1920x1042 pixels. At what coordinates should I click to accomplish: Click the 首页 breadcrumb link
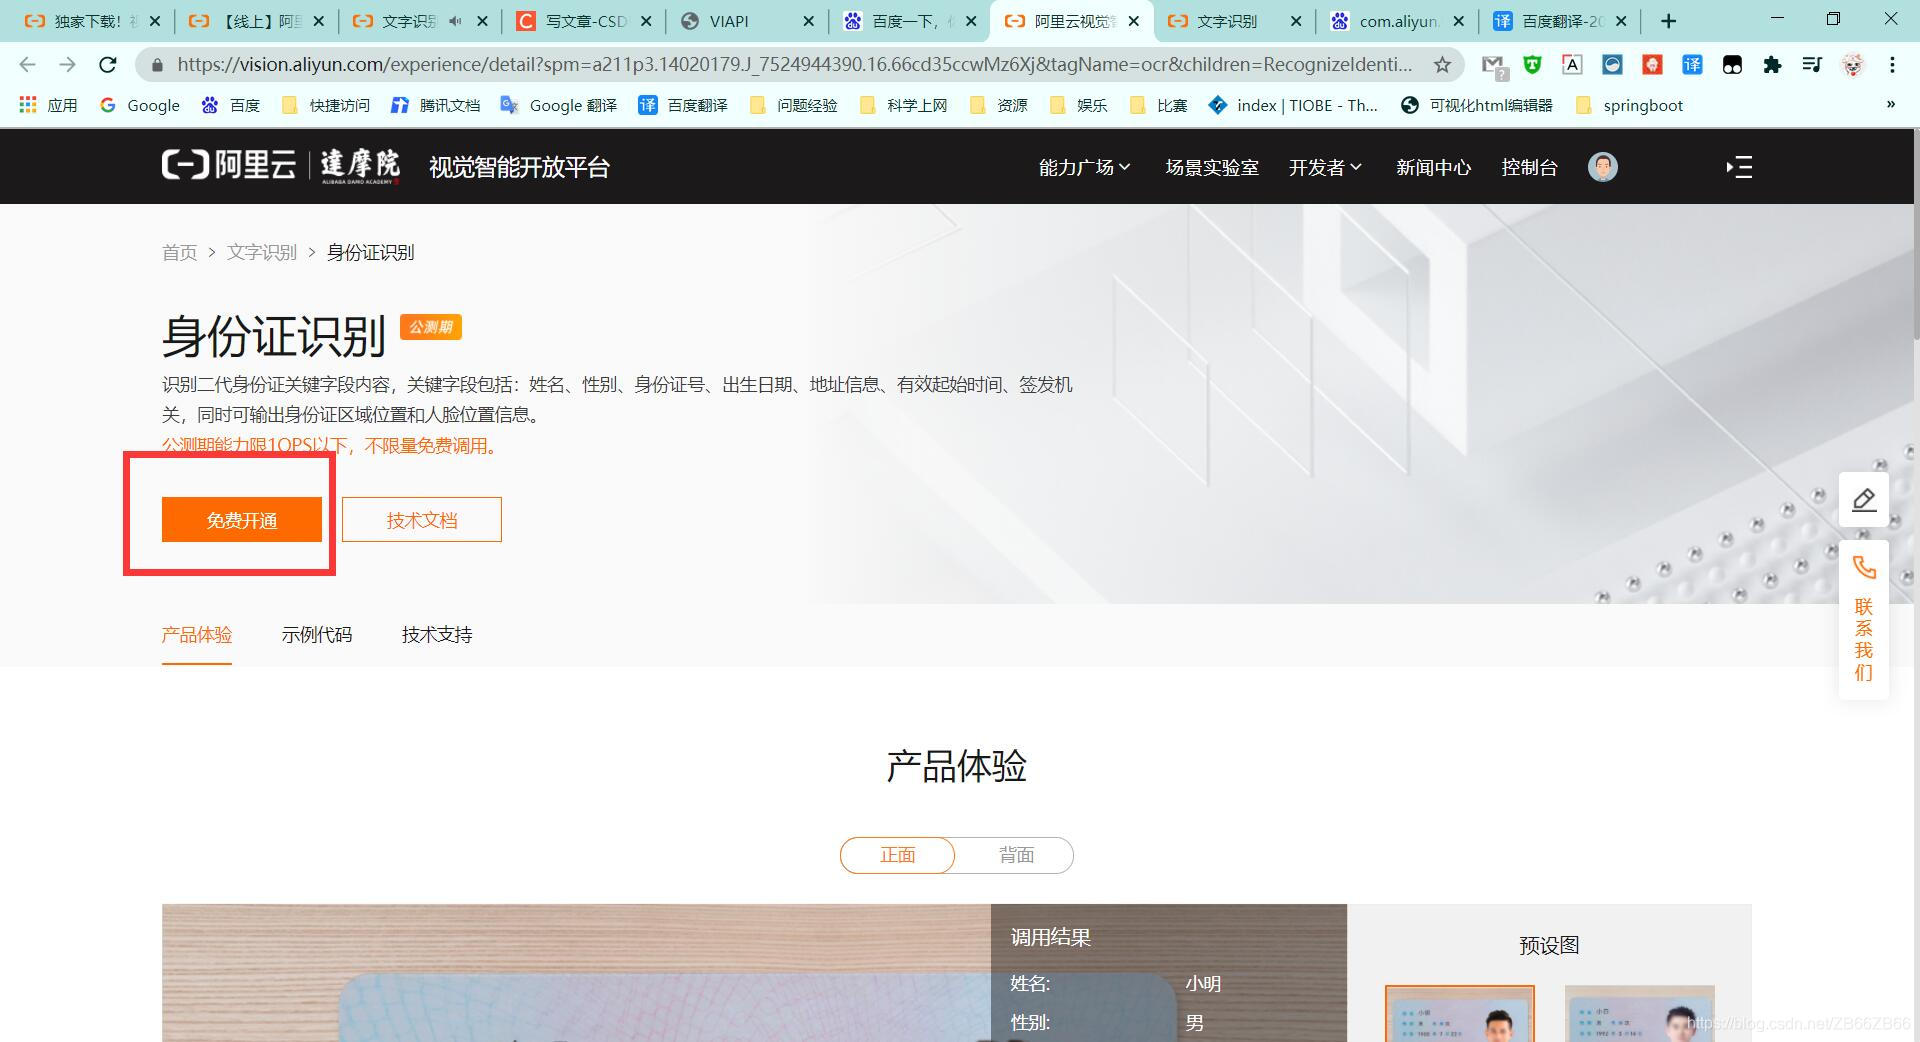(180, 252)
